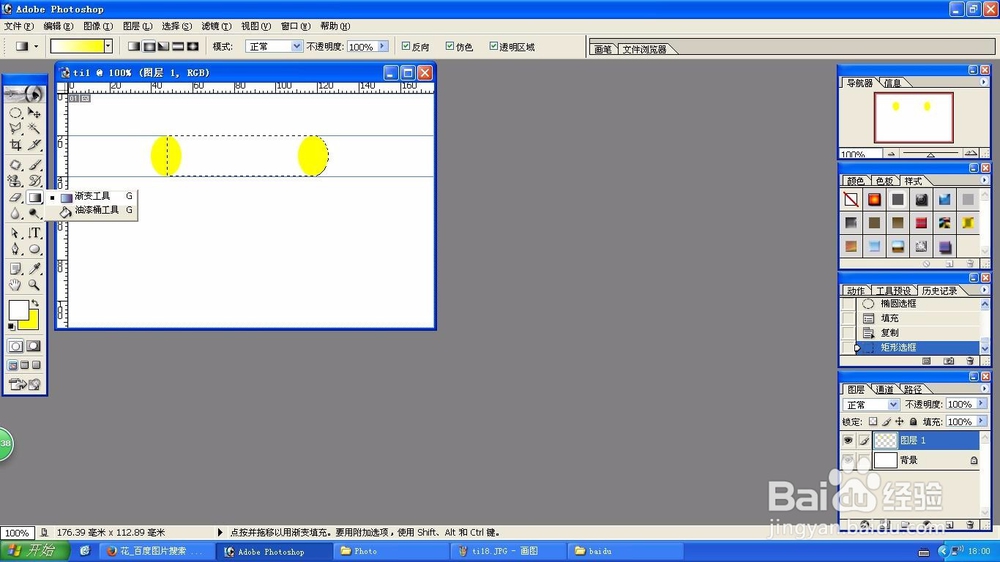Toggle the 透明区域 (transparency) checkbox
1000x562 pixels.
coord(493,46)
